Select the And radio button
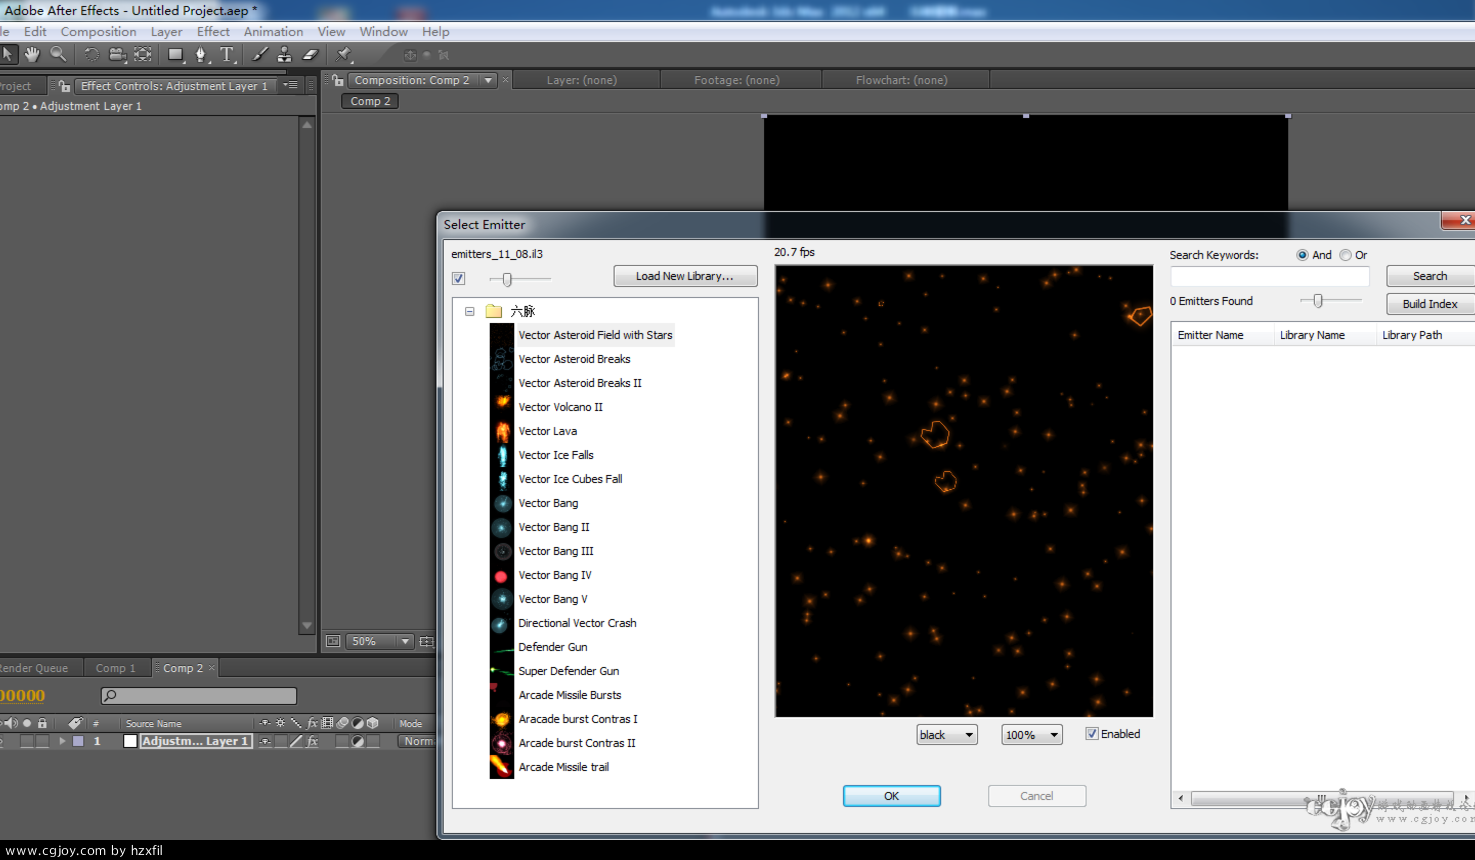 point(1302,255)
